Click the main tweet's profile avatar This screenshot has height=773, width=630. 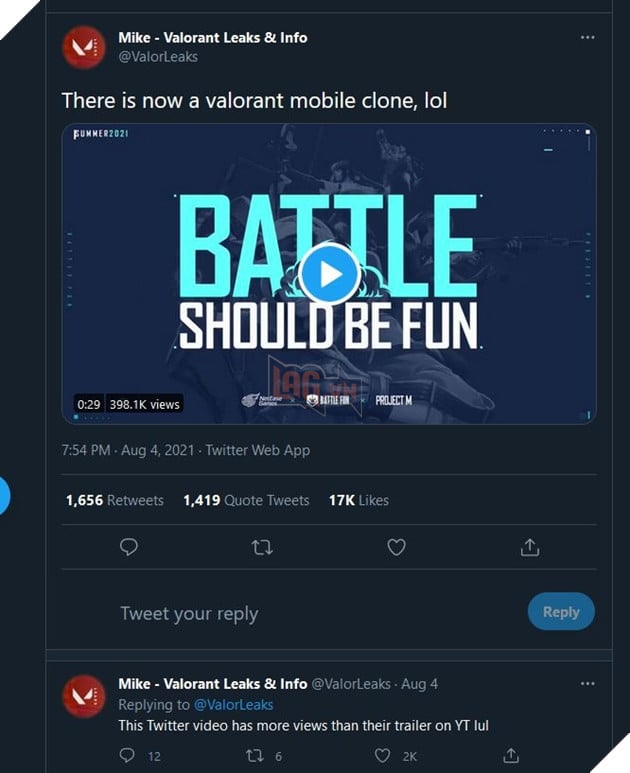(x=84, y=47)
